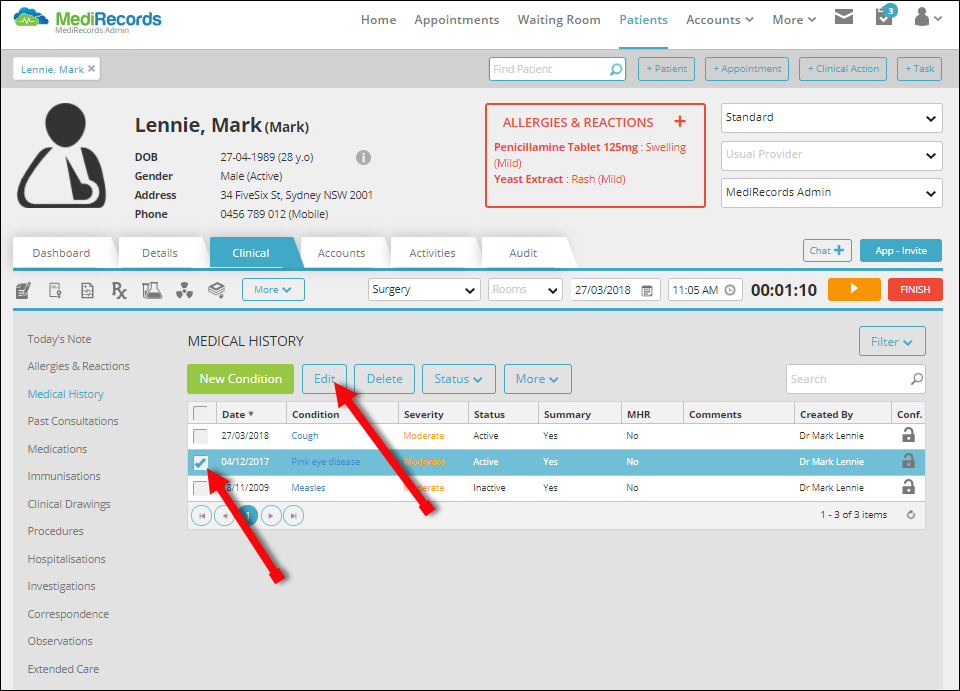Go to next page of results
The image size is (960, 691).
tap(271, 515)
